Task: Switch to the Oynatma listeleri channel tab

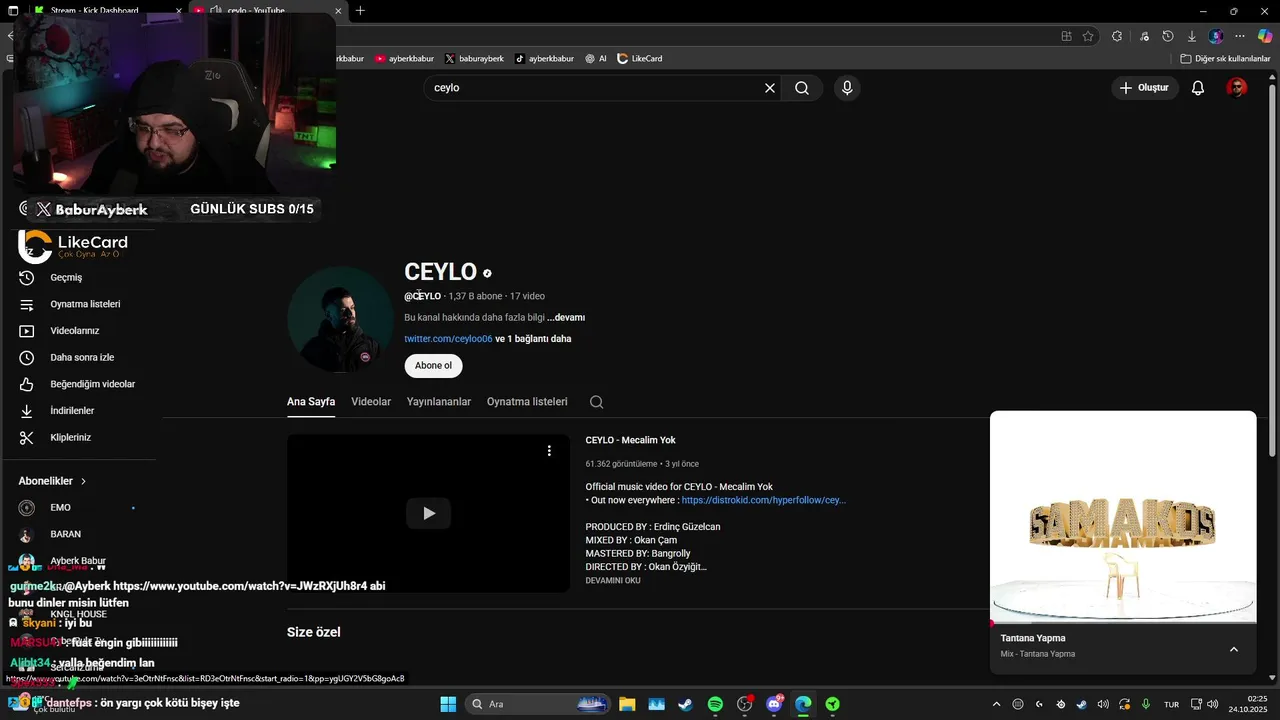Action: (x=527, y=402)
